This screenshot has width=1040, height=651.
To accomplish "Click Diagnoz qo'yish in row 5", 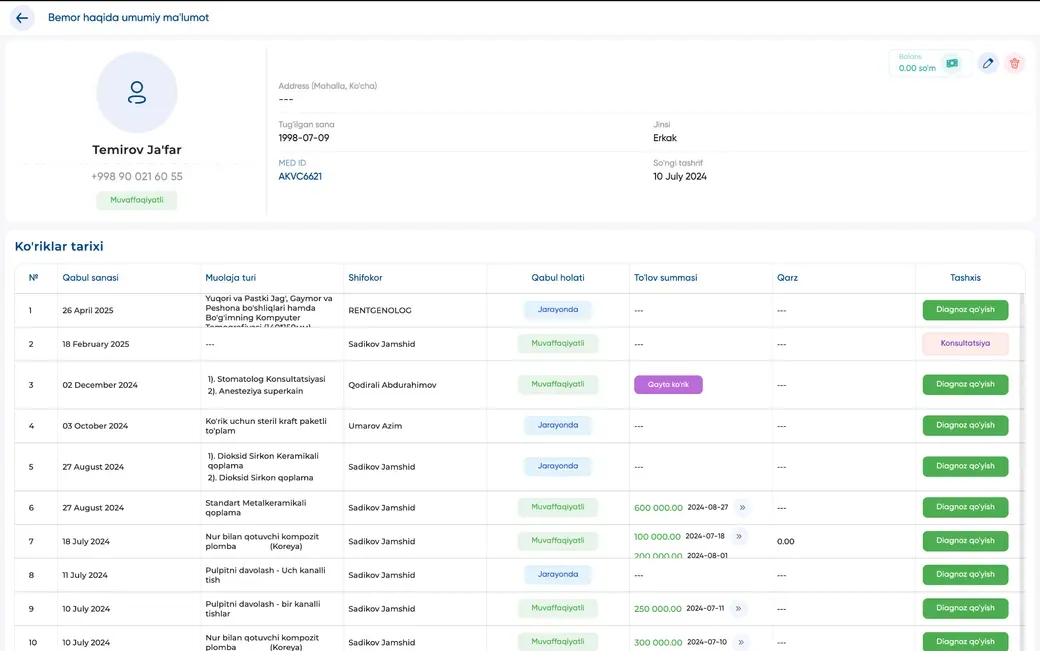I will point(965,466).
